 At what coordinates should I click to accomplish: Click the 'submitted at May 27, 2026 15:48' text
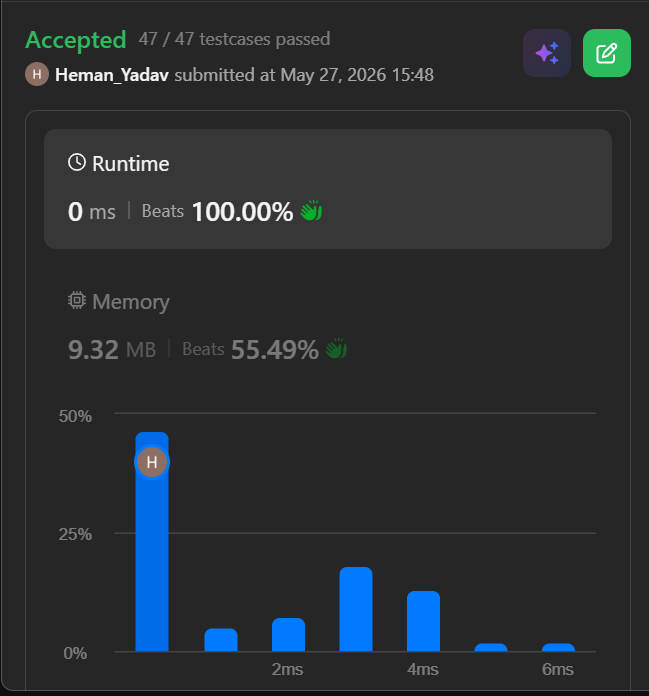pos(304,75)
